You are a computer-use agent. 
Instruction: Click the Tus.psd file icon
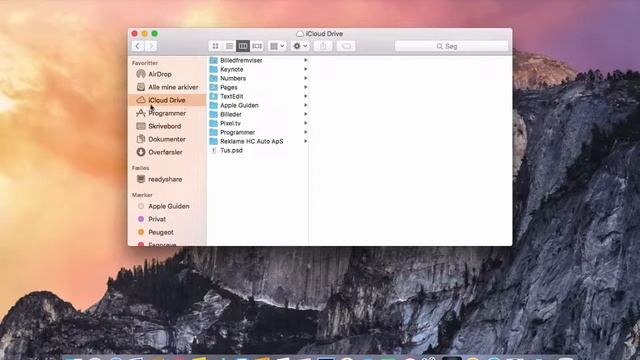(213, 150)
